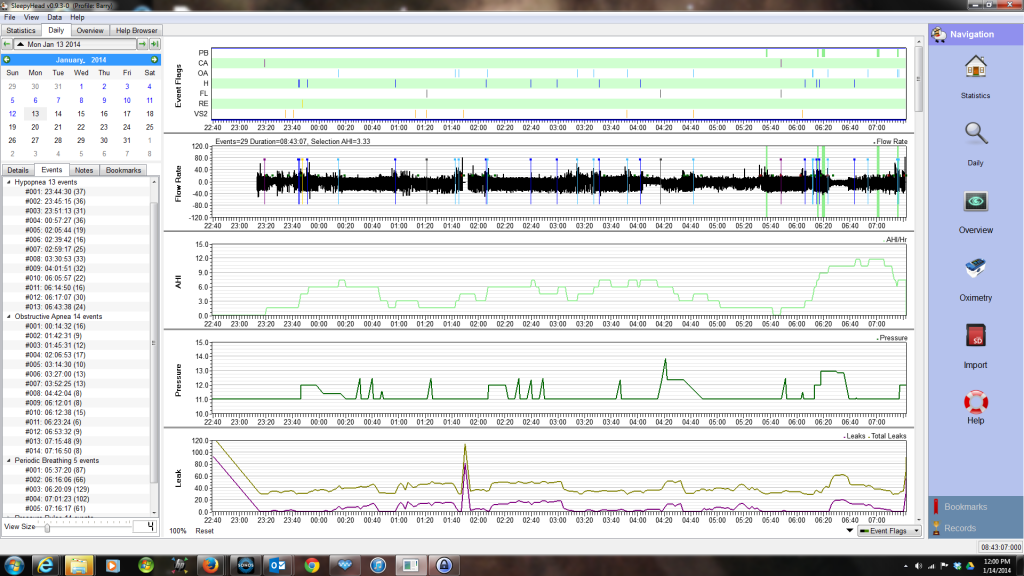Open the Data menu
The height and width of the screenshot is (576, 1024).
pos(54,18)
